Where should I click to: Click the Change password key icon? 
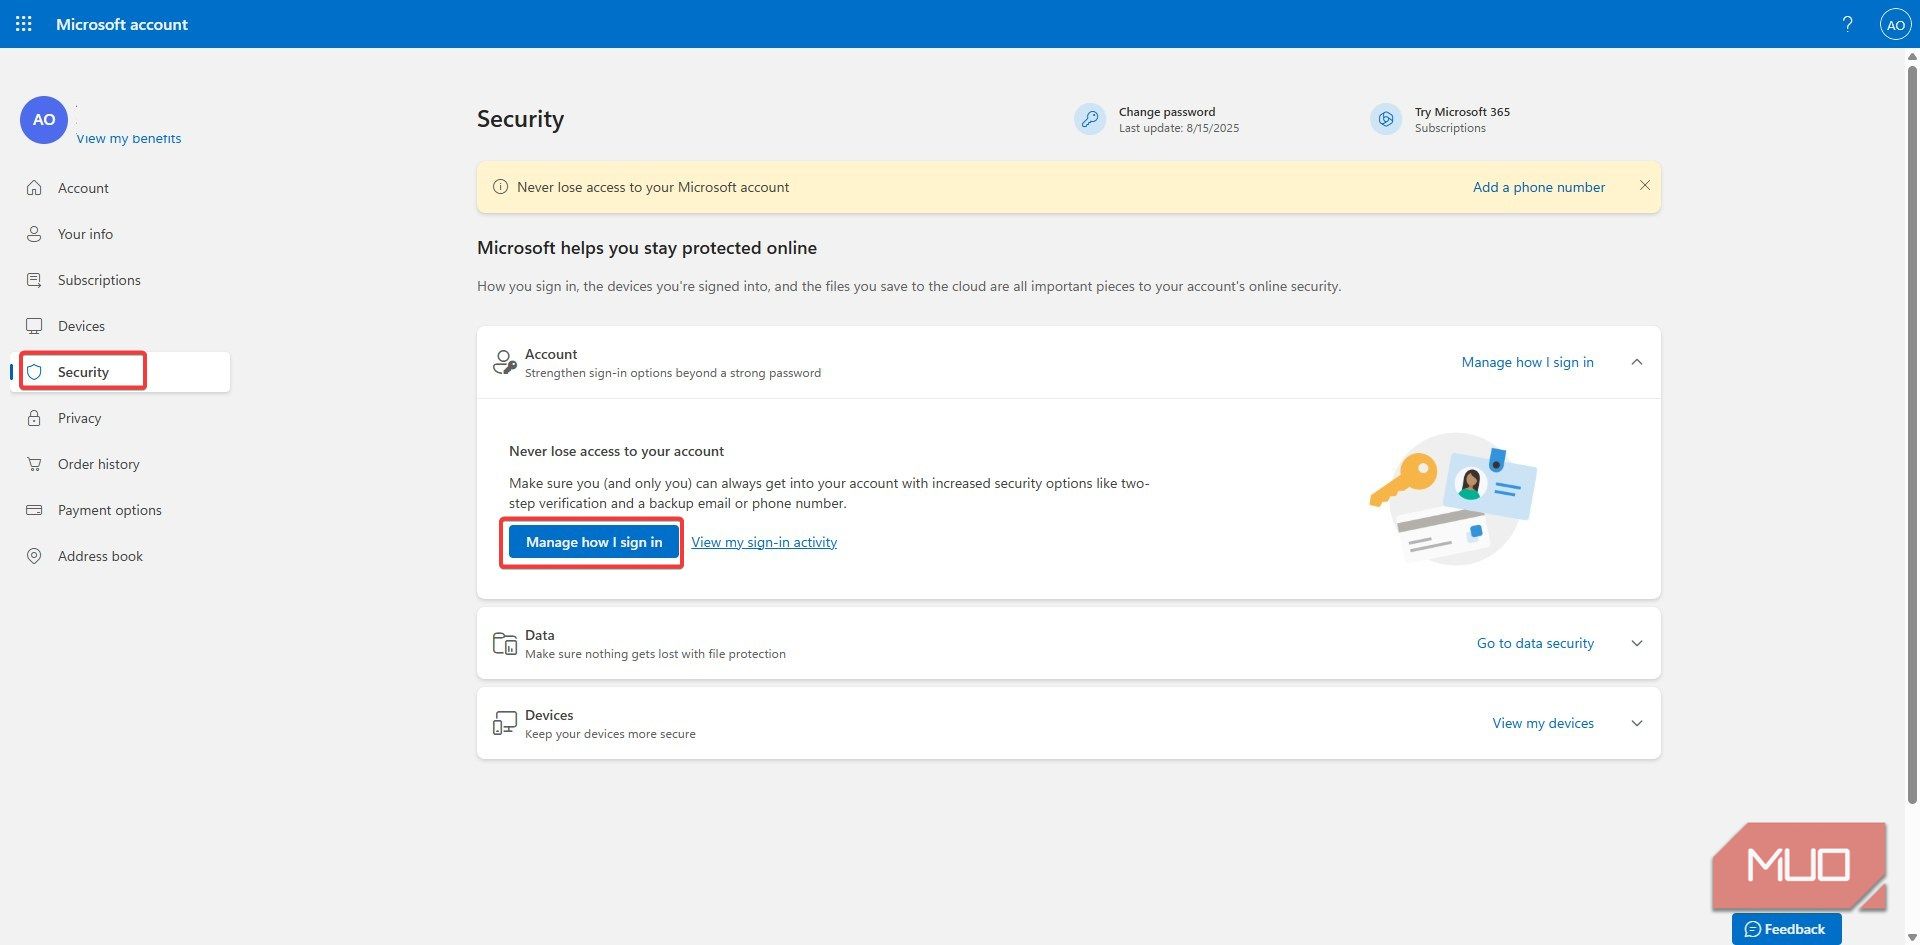pos(1090,119)
